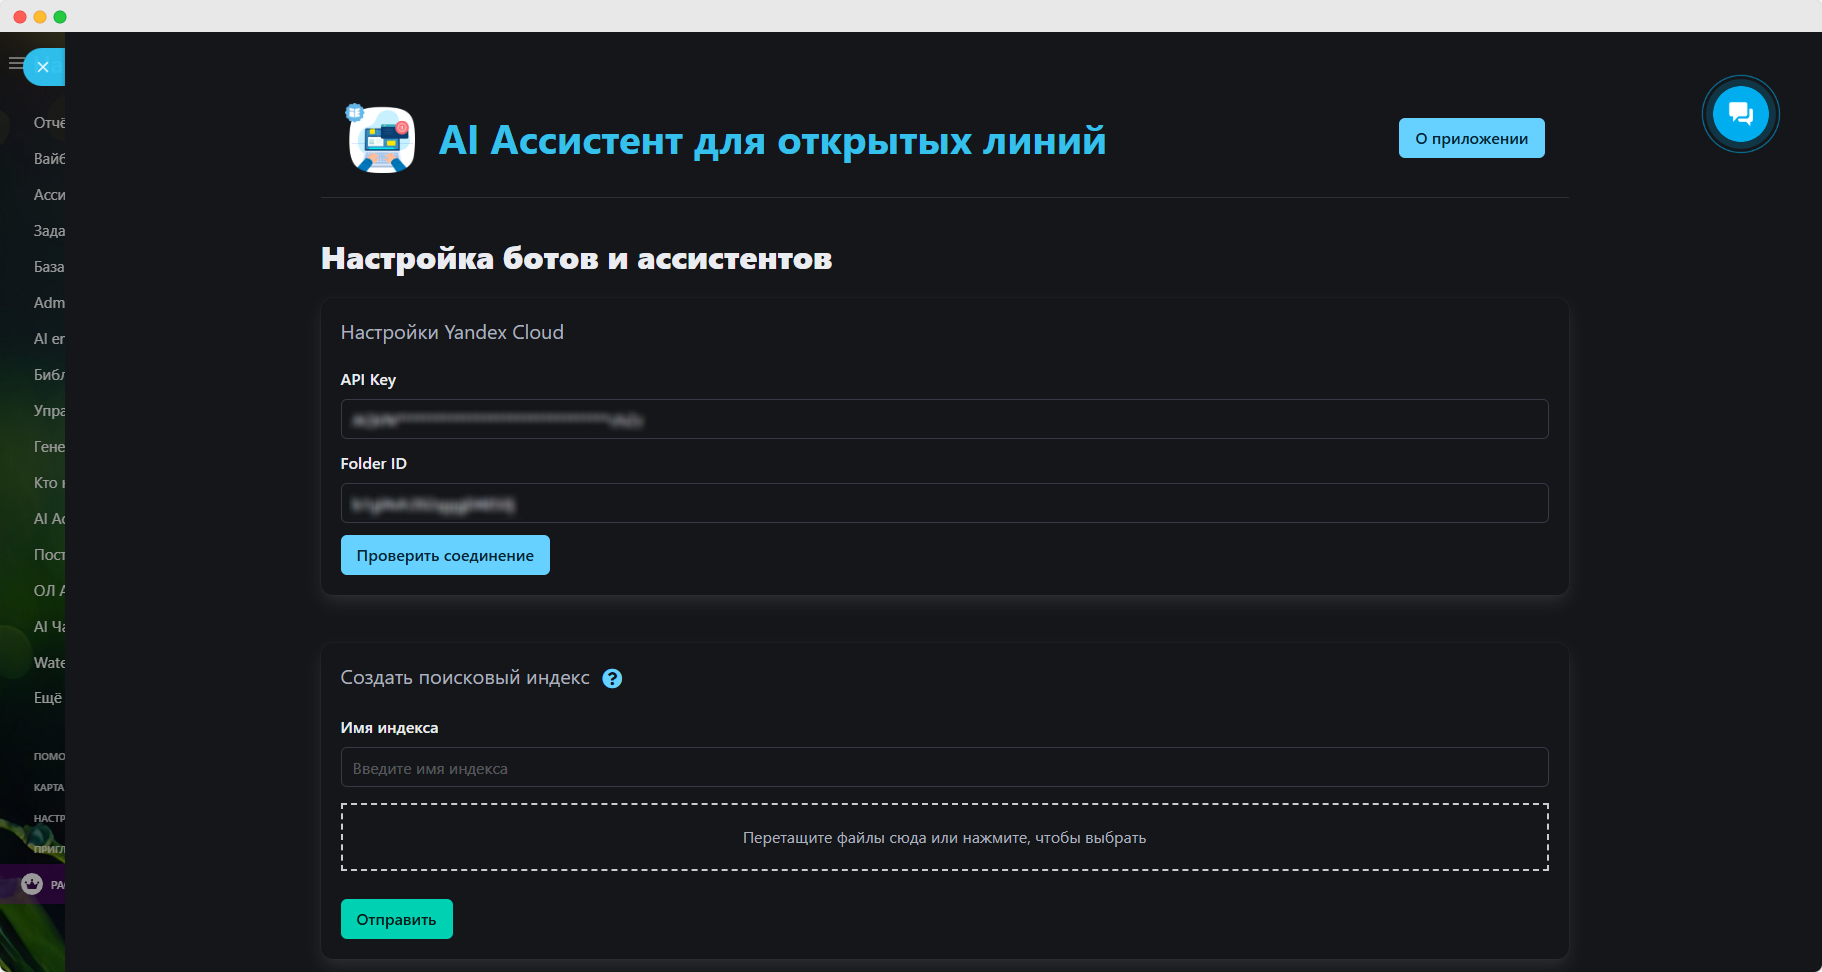Open the 'О приложении' button
Image resolution: width=1822 pixels, height=972 pixels.
[1471, 138]
